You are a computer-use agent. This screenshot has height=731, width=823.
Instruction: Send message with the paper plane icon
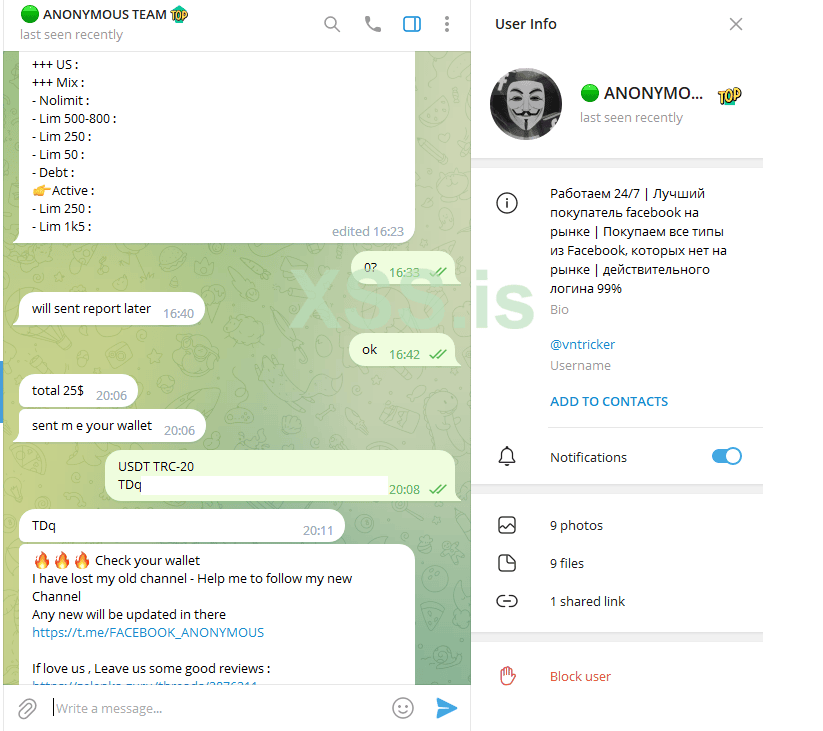click(x=446, y=708)
